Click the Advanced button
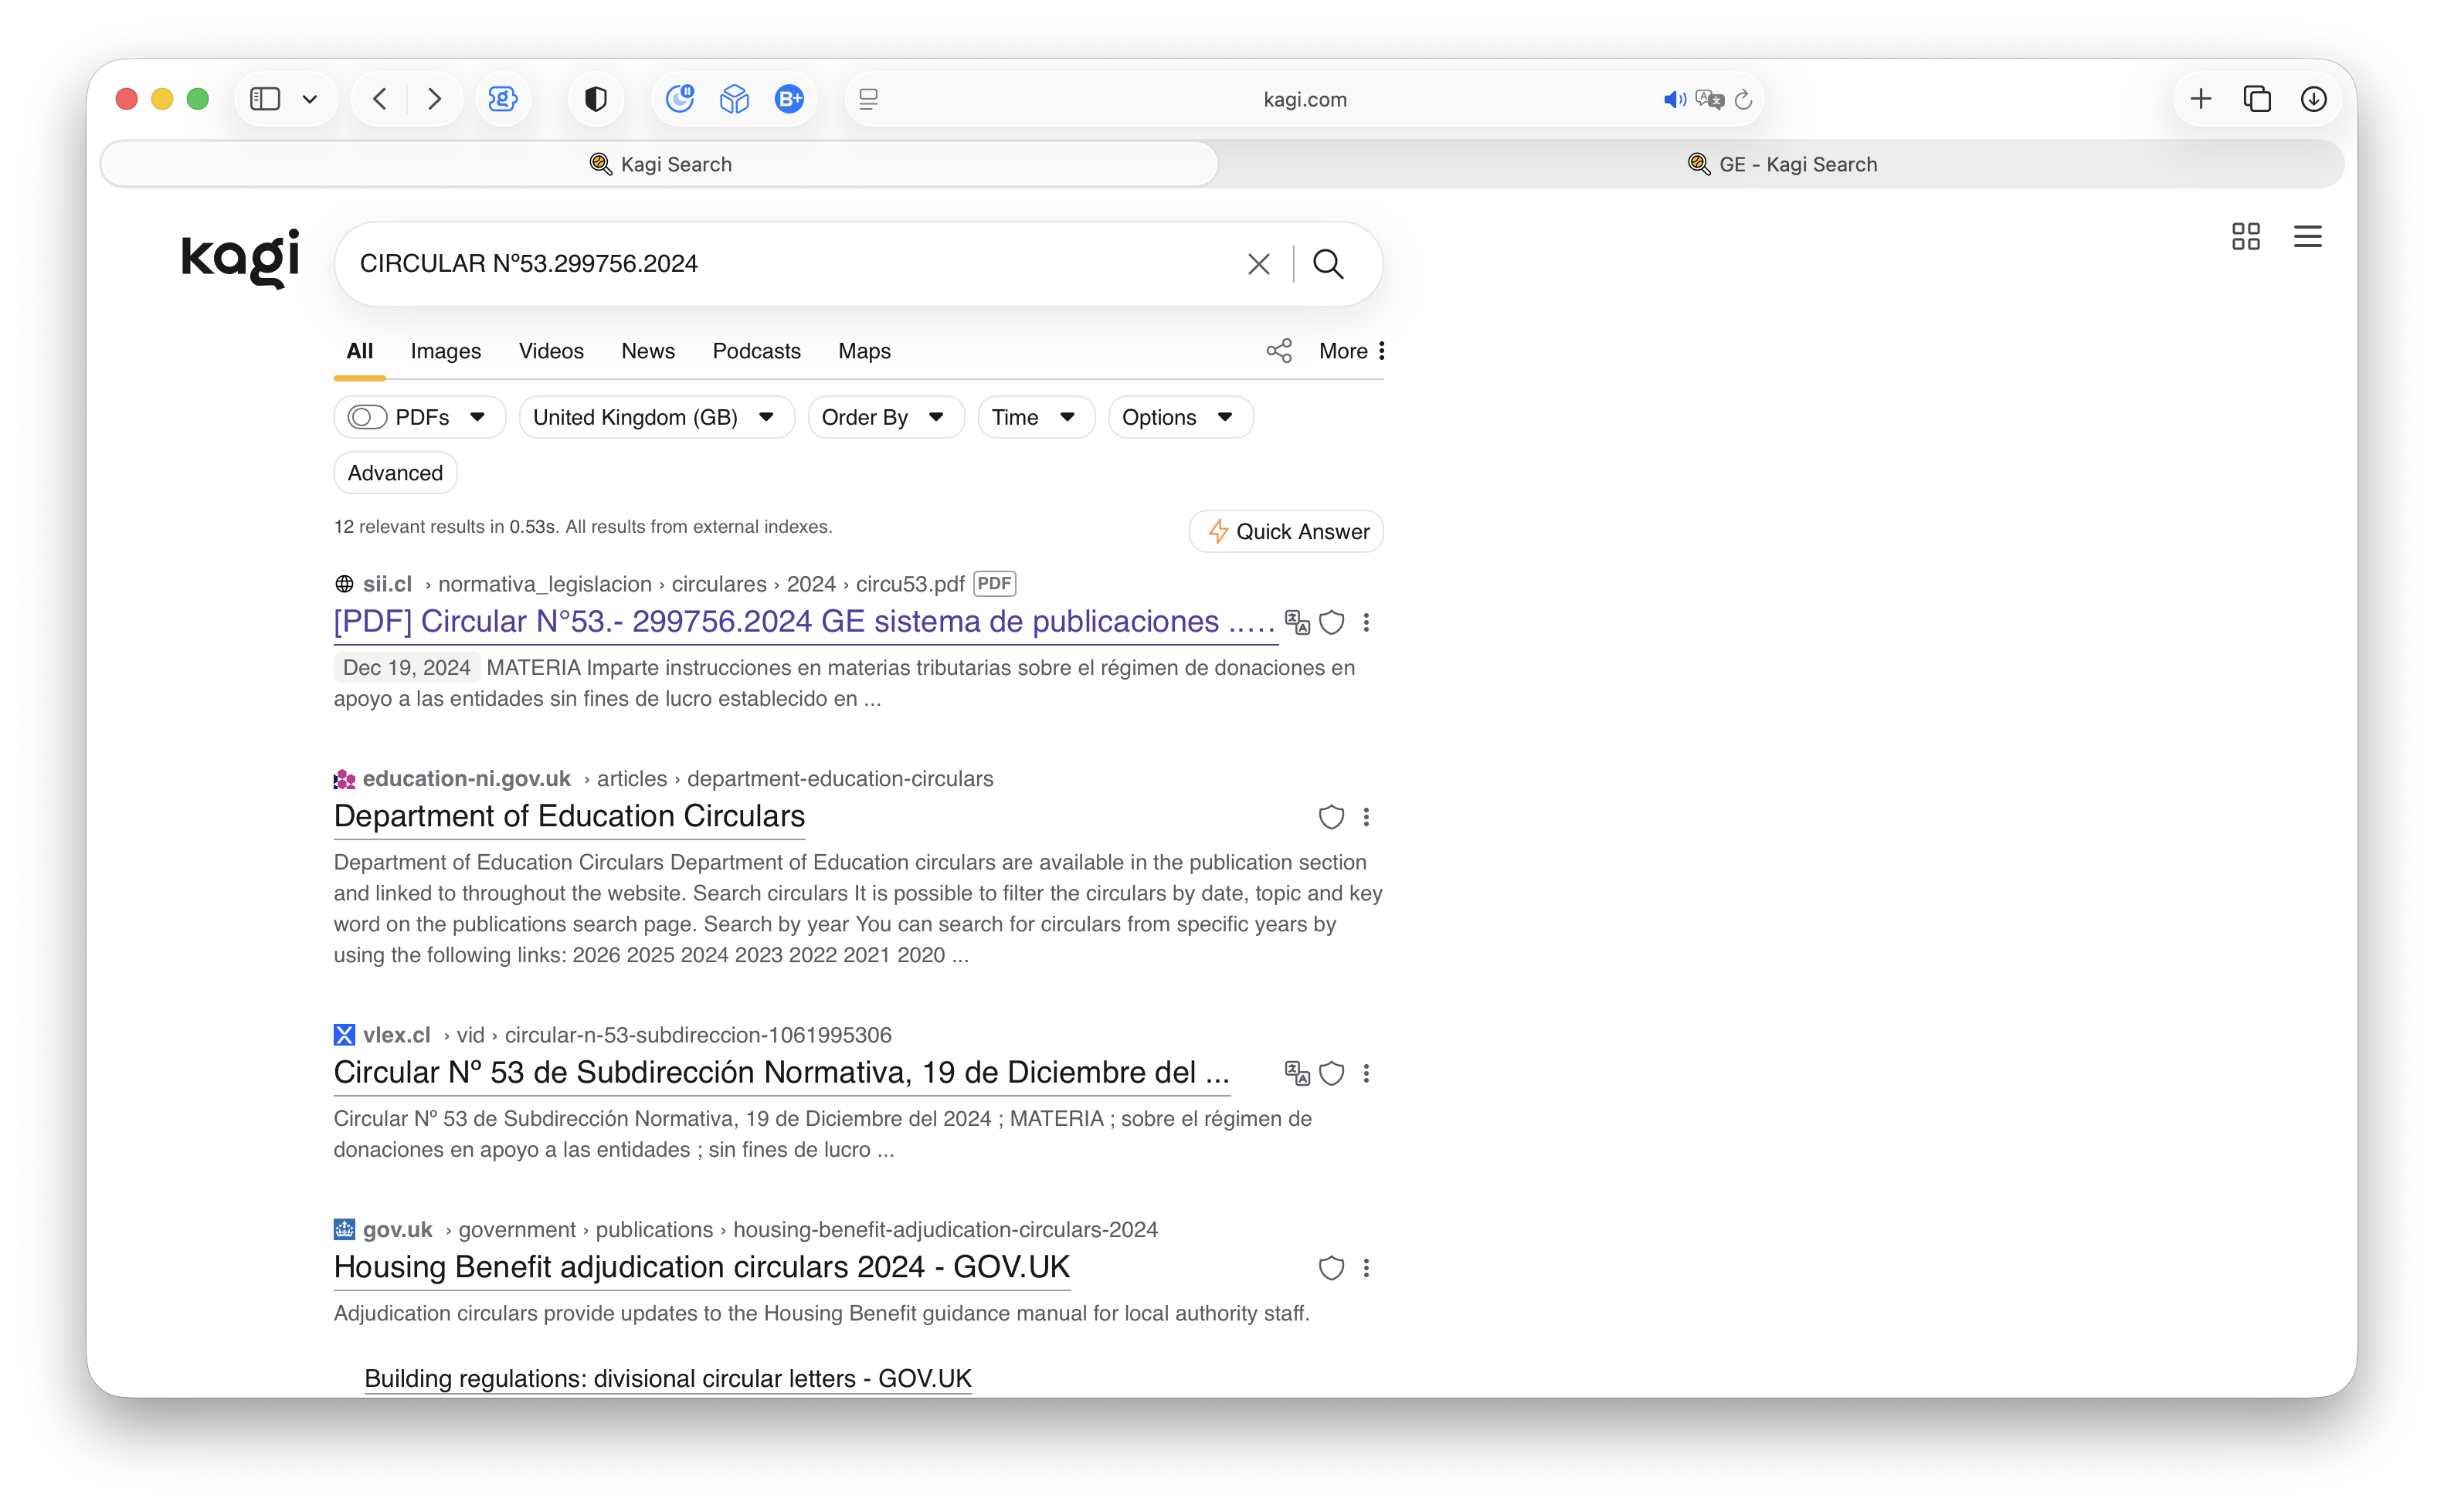This screenshot has width=2444, height=1512. tap(395, 473)
